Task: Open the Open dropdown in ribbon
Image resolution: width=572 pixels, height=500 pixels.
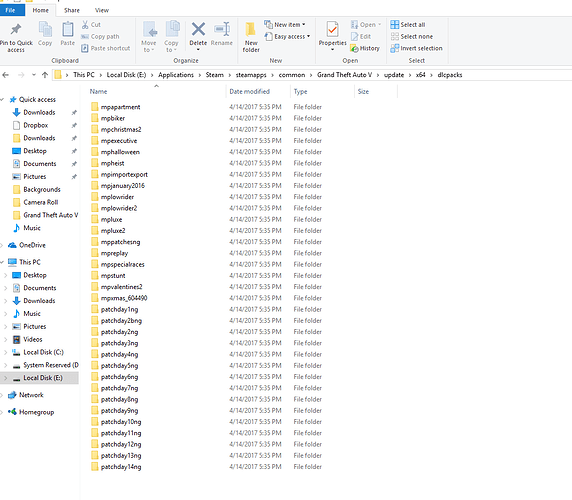Action: 366,25
